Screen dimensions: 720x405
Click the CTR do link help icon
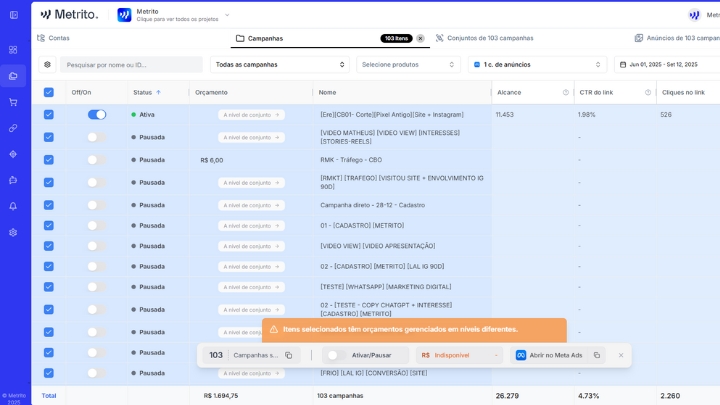(x=648, y=92)
